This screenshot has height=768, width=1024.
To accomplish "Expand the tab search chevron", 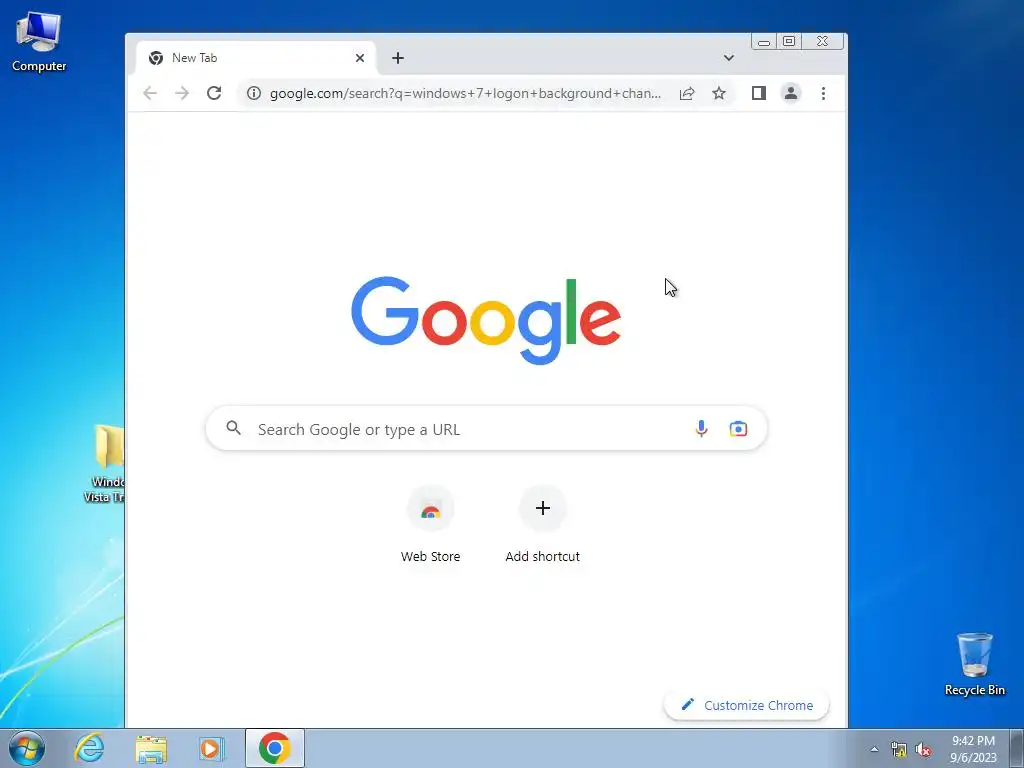I will coord(729,58).
